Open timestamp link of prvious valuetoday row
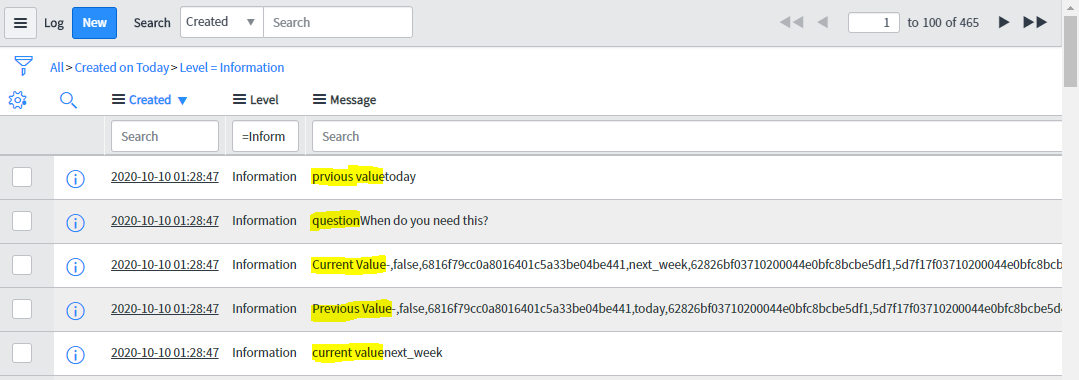This screenshot has height=380, width=1079. click(x=165, y=177)
